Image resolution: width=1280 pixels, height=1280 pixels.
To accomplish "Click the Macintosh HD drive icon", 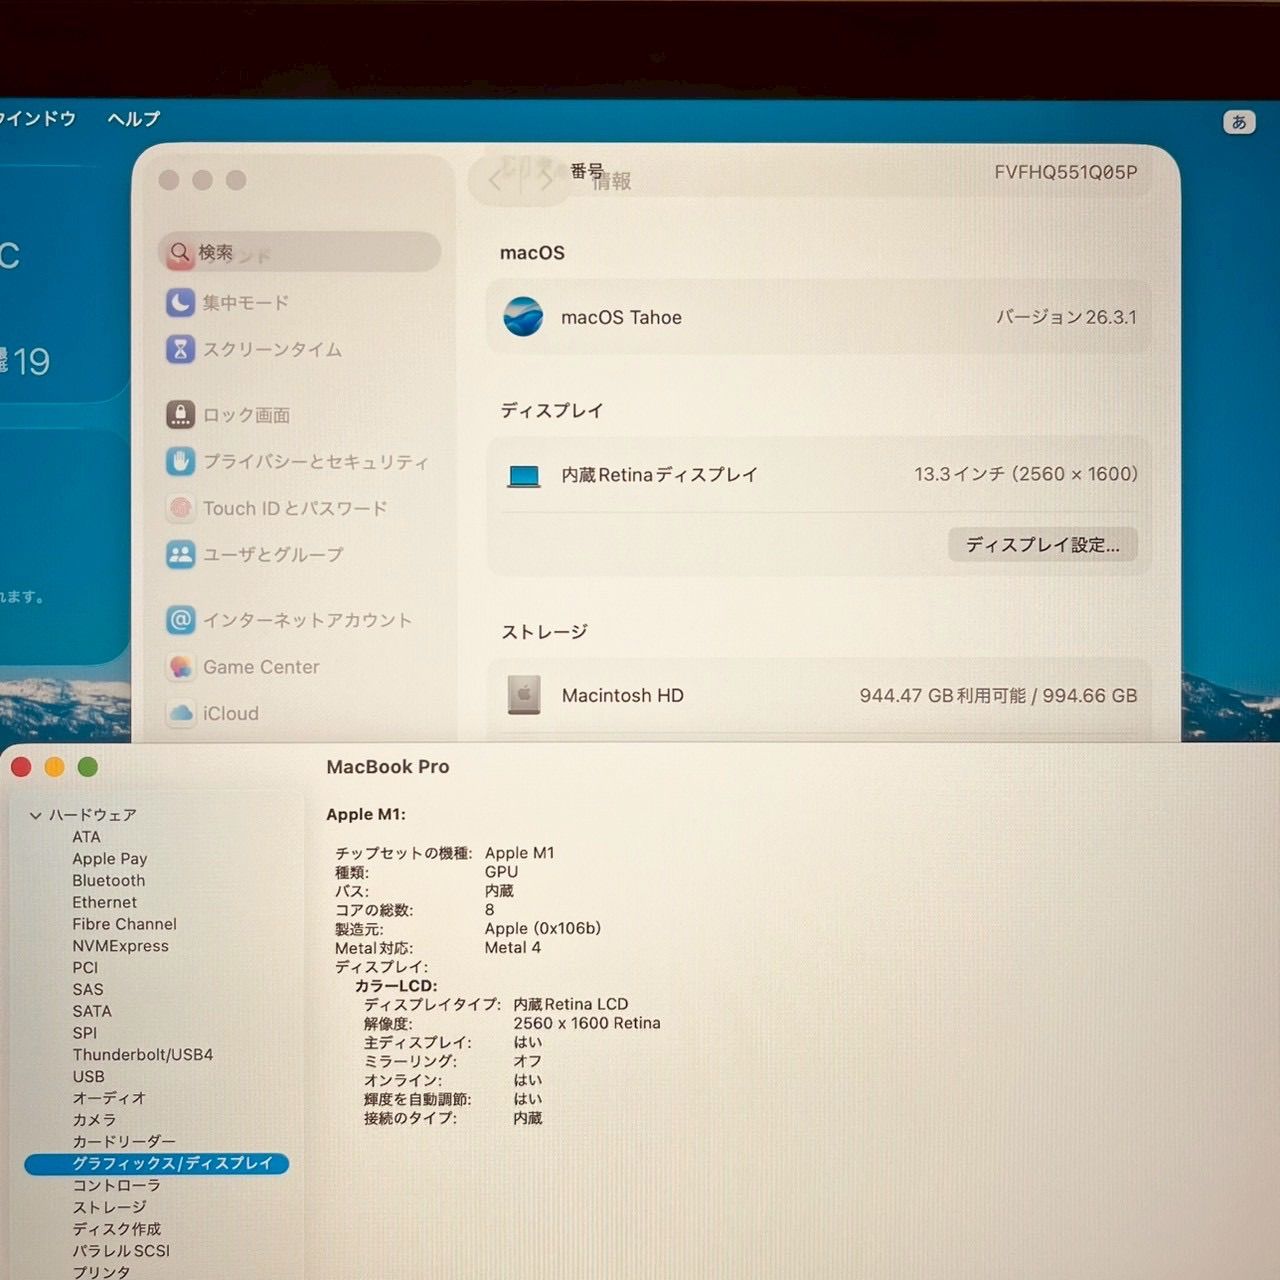I will pos(524,695).
